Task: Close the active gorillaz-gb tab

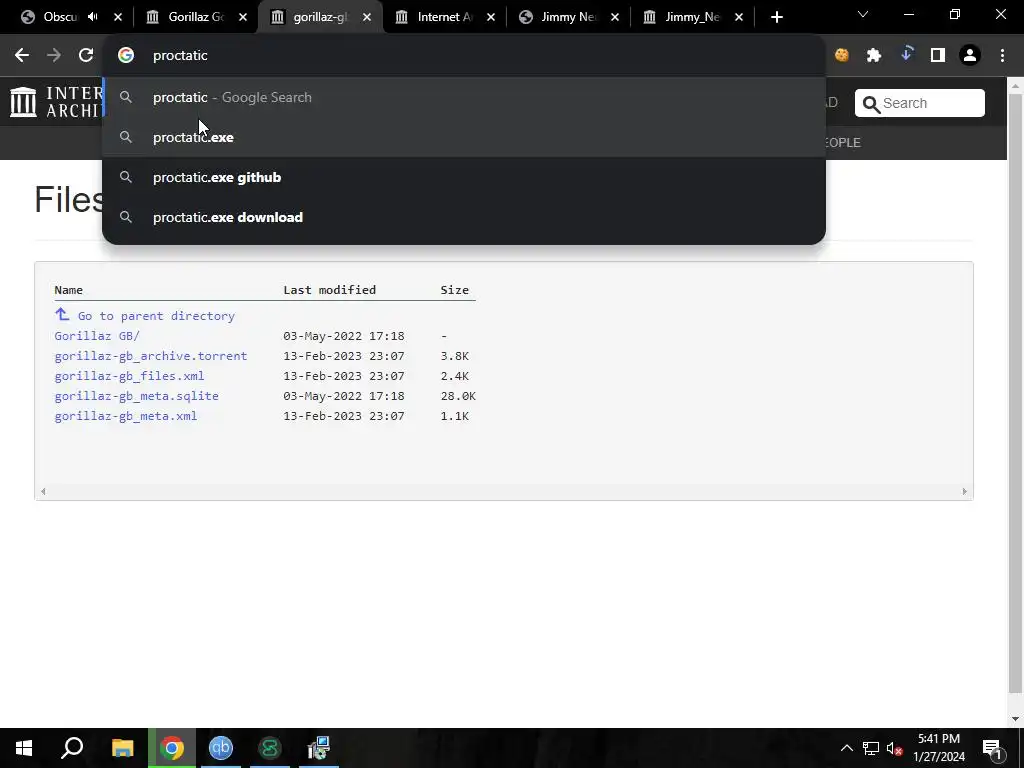Action: point(367,17)
